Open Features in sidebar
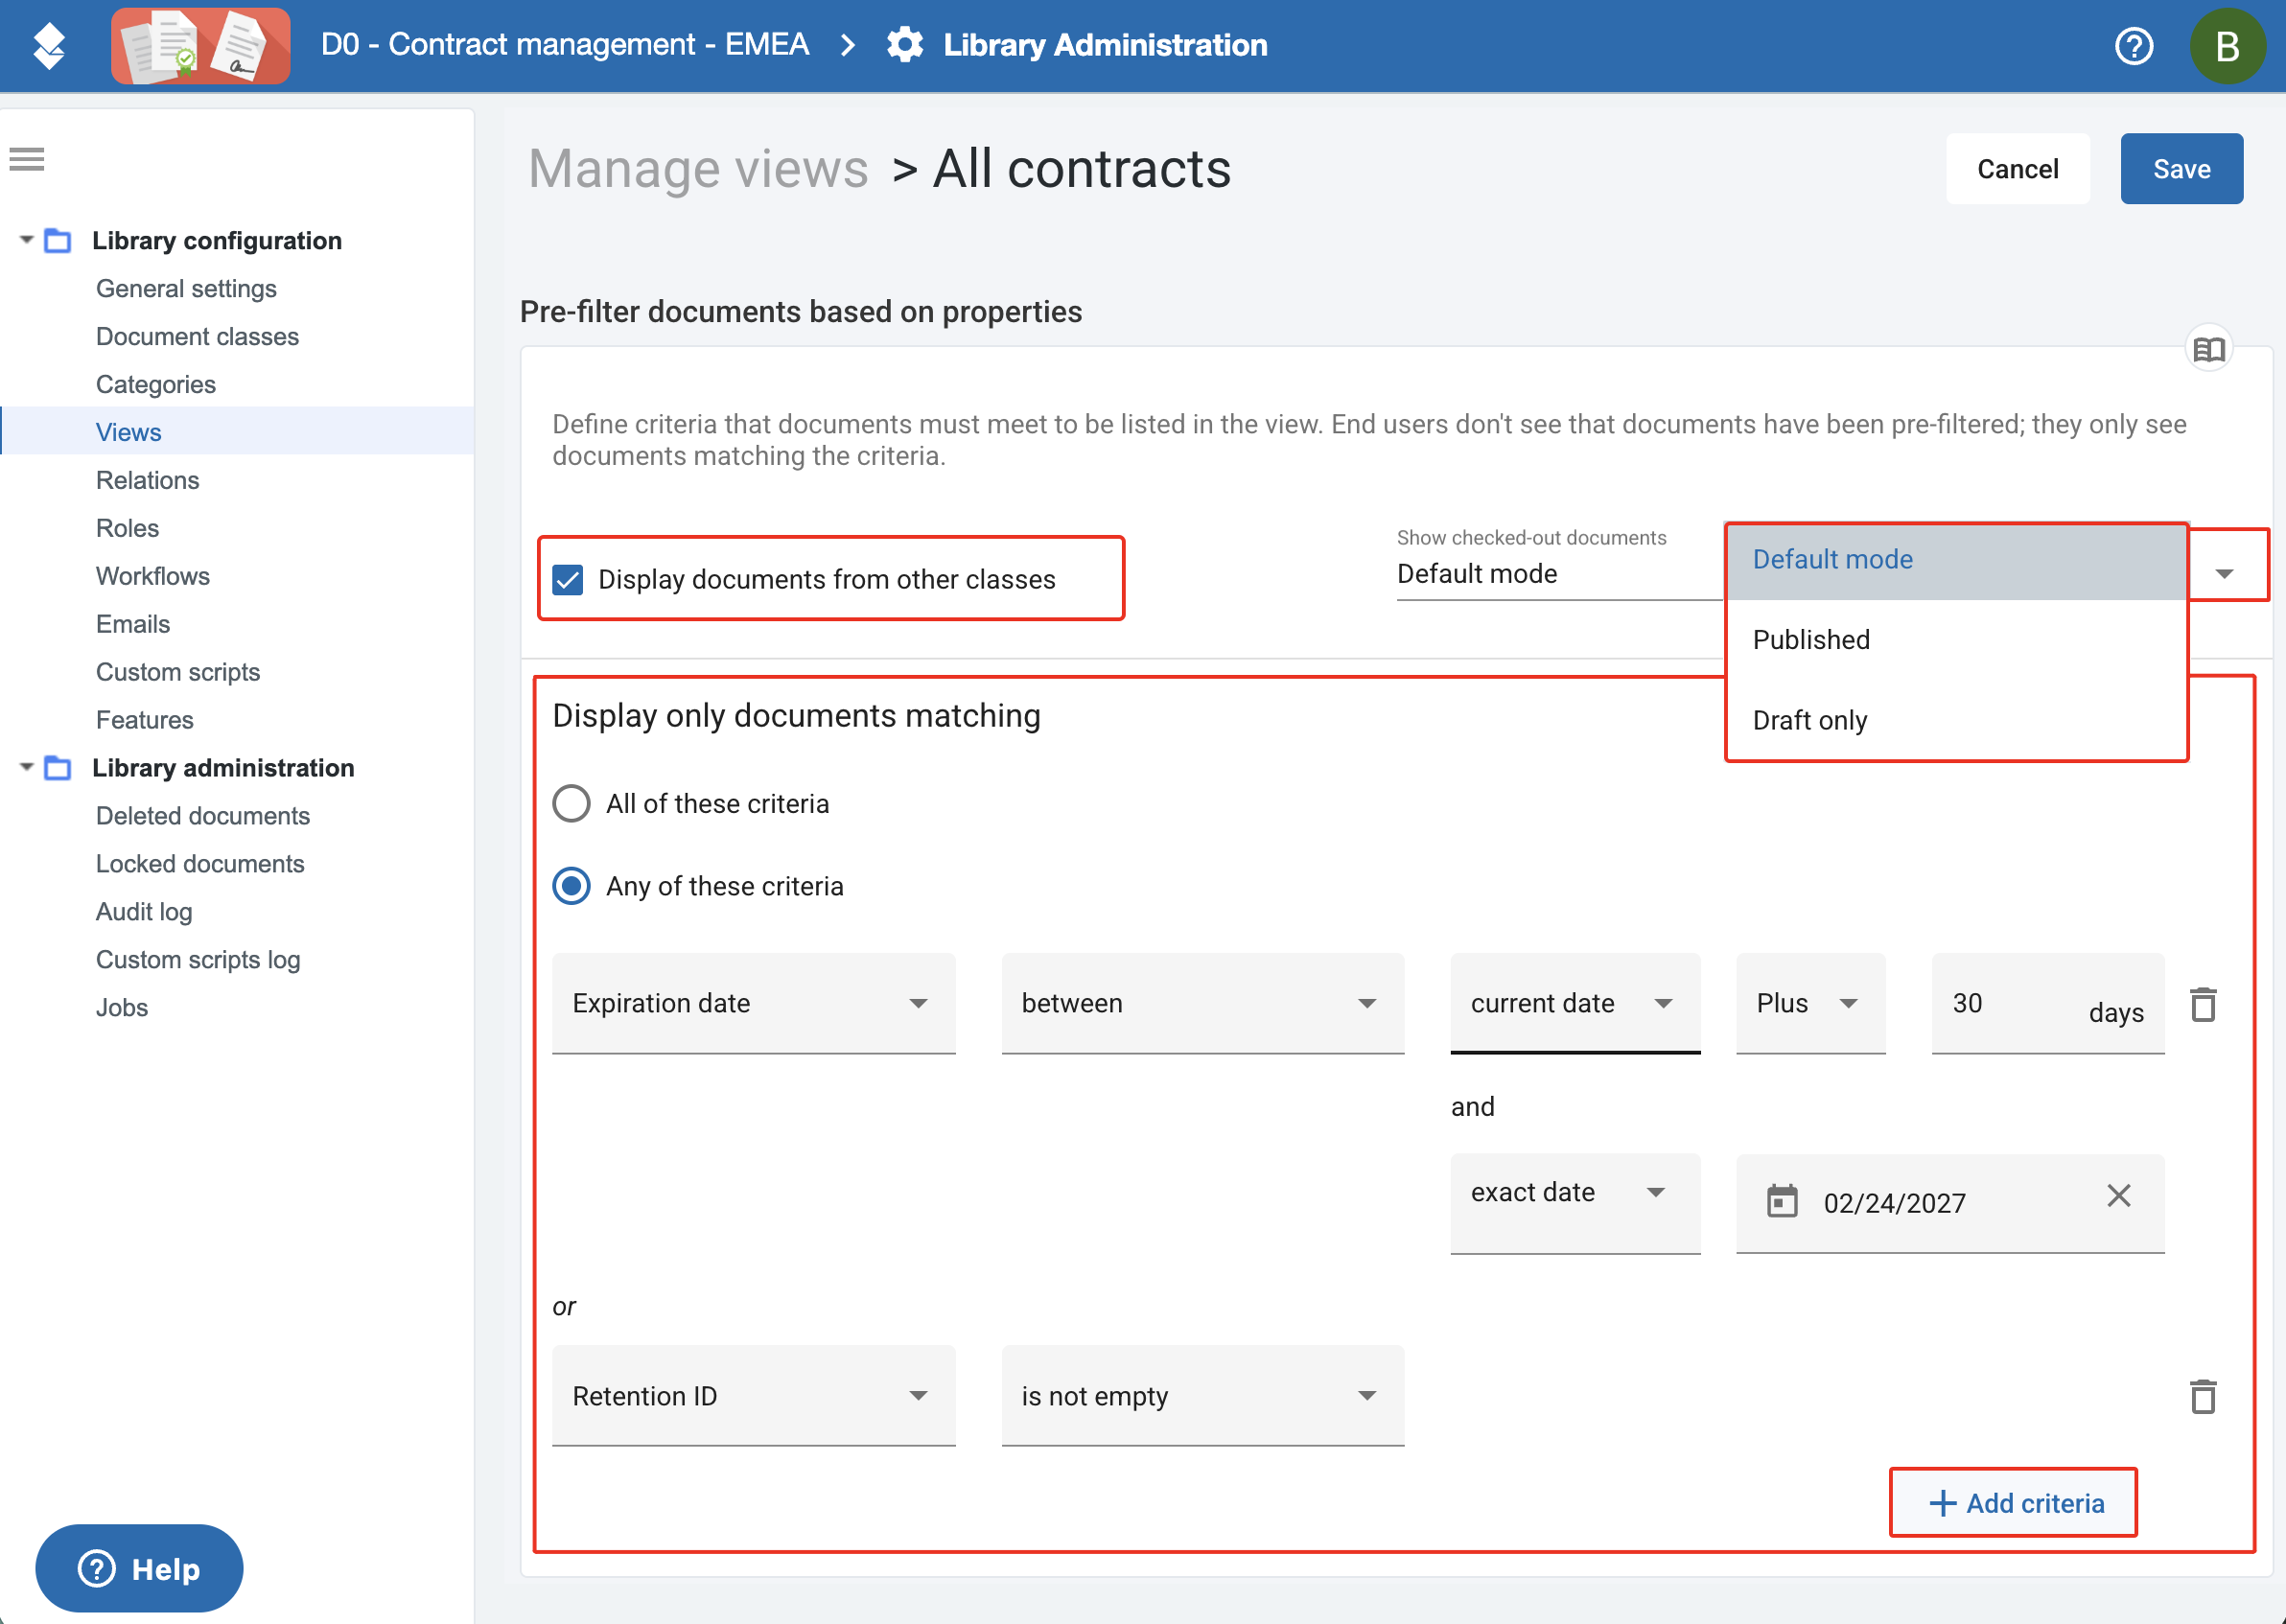This screenshot has height=1624, width=2286. [145, 720]
